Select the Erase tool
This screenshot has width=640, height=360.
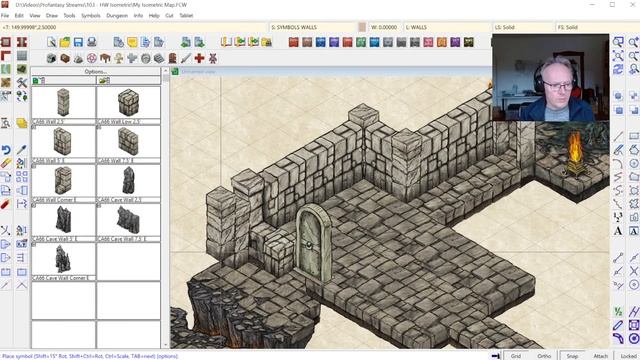tap(6, 164)
